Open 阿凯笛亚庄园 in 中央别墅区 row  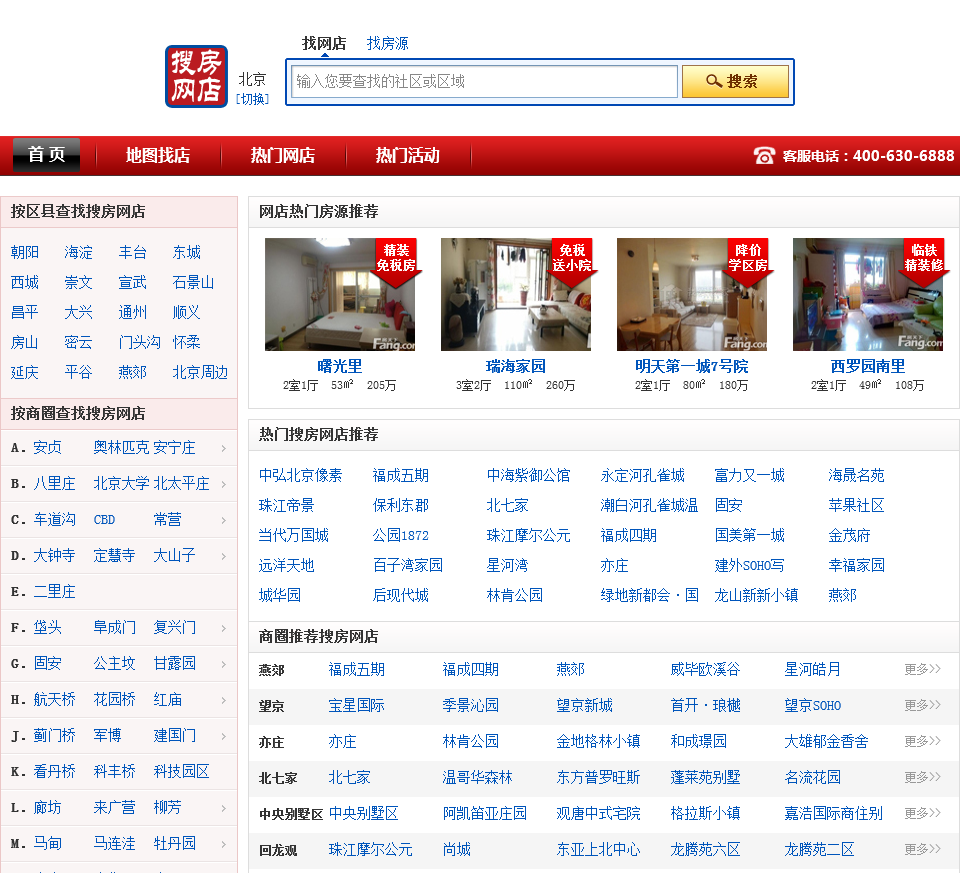[484, 813]
